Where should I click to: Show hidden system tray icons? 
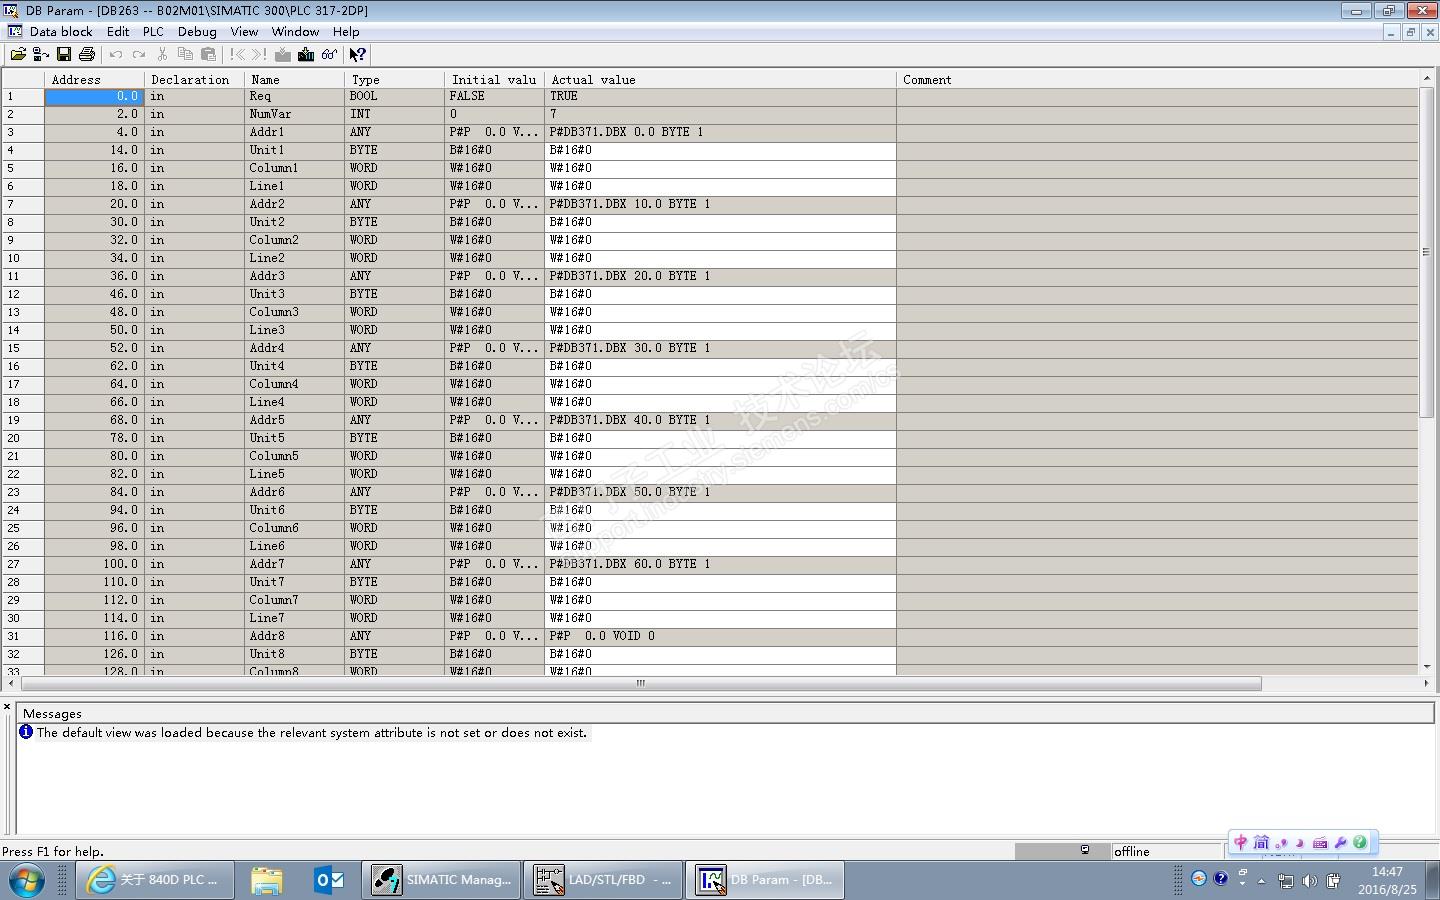click(x=1261, y=880)
